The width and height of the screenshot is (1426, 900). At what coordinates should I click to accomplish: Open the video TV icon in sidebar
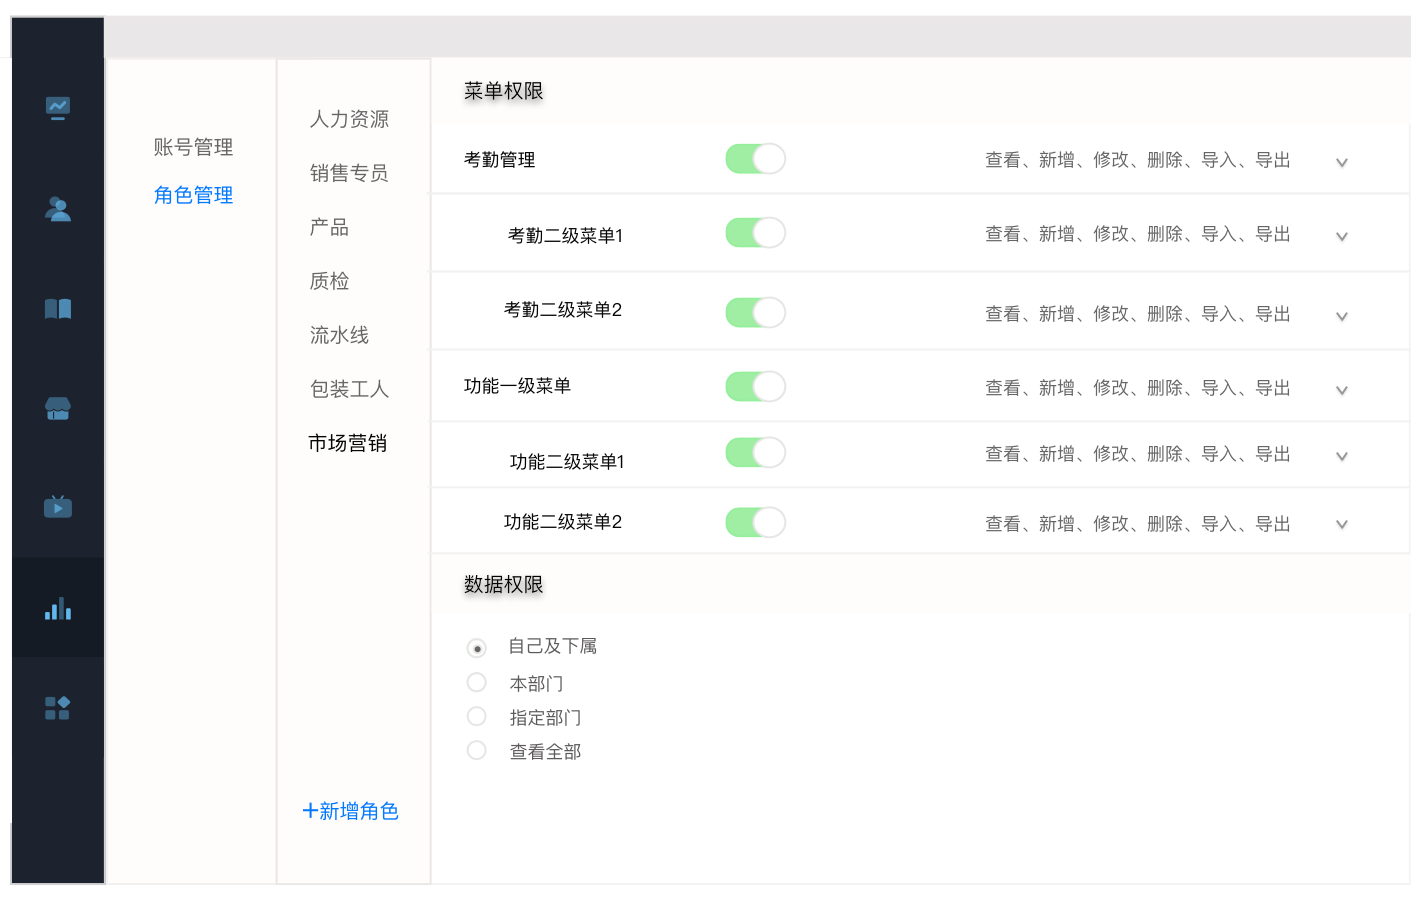point(58,507)
